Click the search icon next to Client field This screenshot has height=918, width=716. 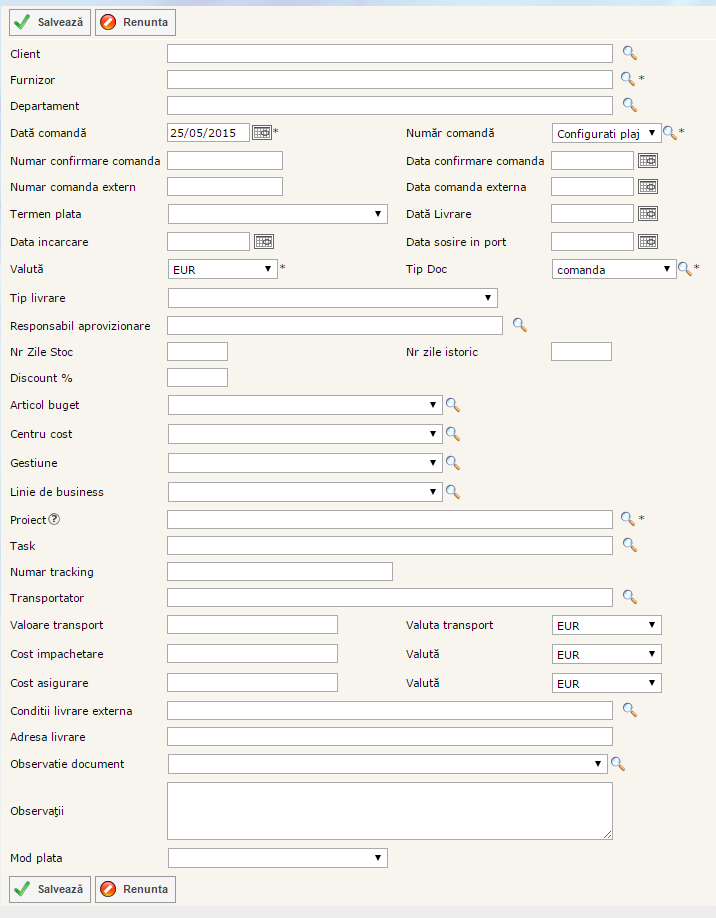pos(629,53)
